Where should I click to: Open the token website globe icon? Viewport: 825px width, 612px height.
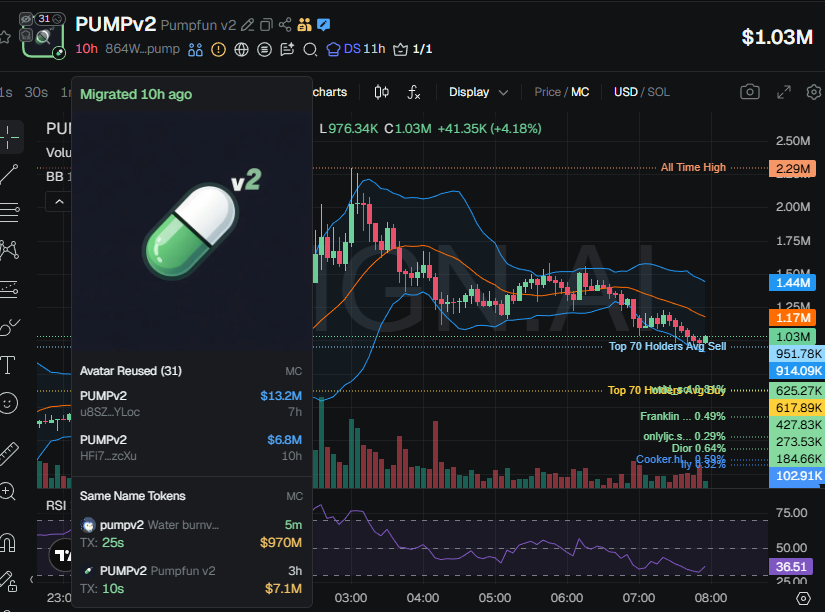(242, 49)
